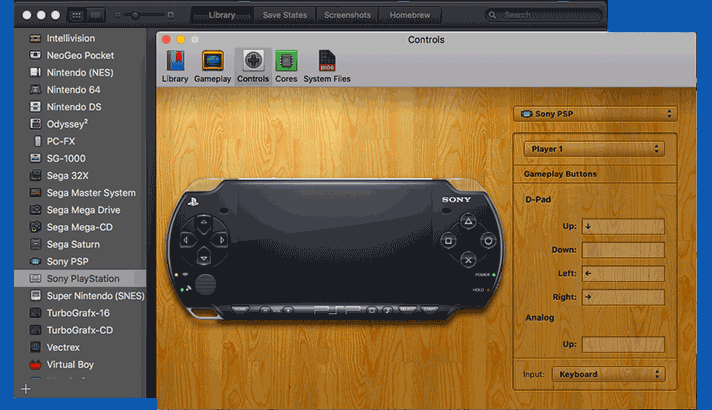Screen dimensions: 712x410
Task: Click the circle button on the PSP
Action: coord(488,241)
